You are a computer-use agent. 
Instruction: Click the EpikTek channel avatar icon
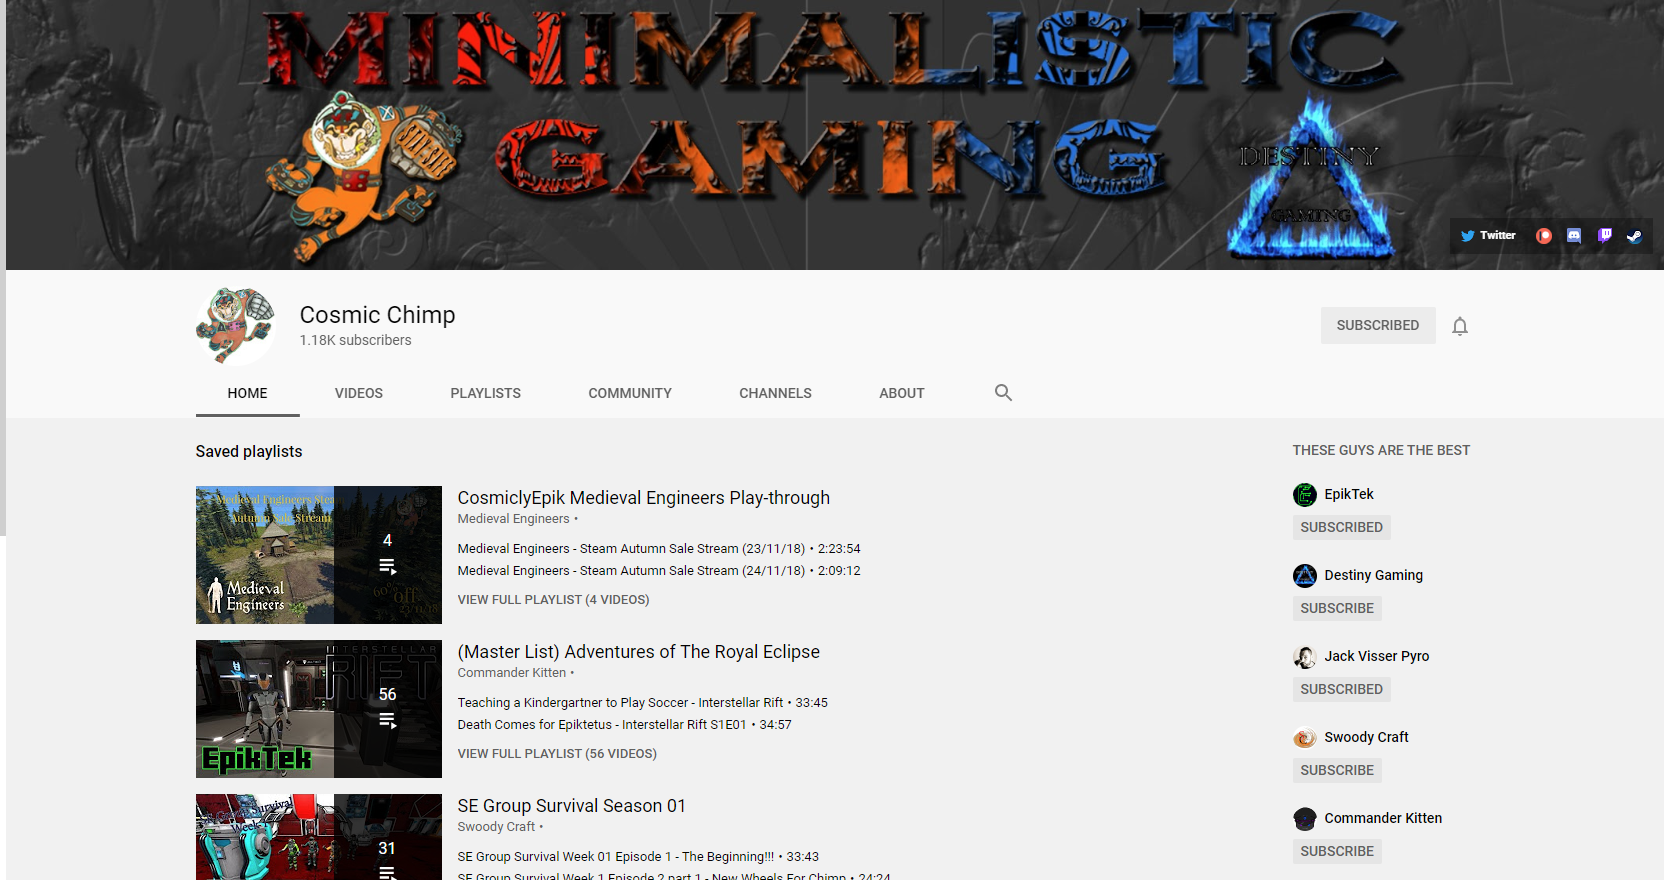[1305, 495]
